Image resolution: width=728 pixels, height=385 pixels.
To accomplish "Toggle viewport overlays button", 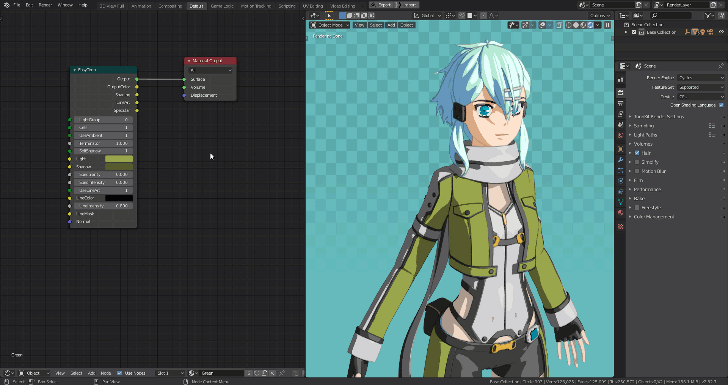I will [x=542, y=25].
